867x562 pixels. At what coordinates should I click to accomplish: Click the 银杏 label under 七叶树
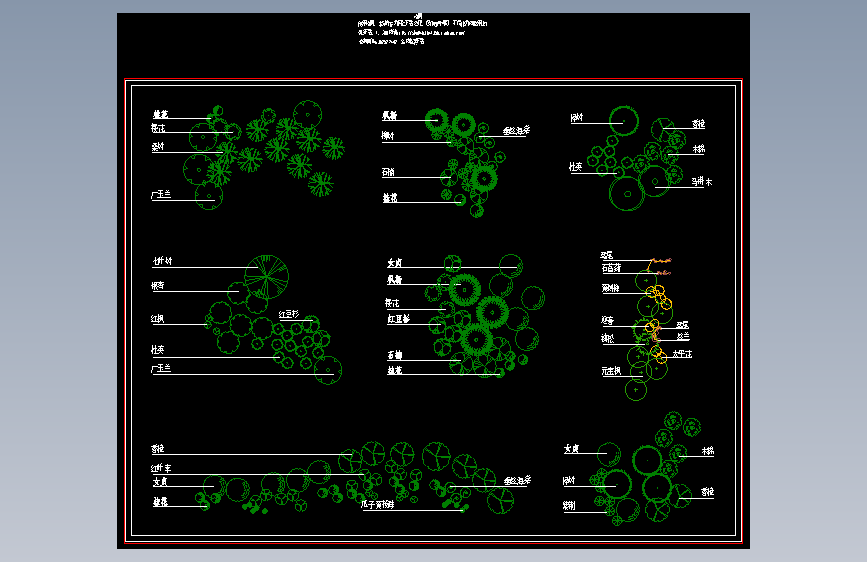click(158, 285)
